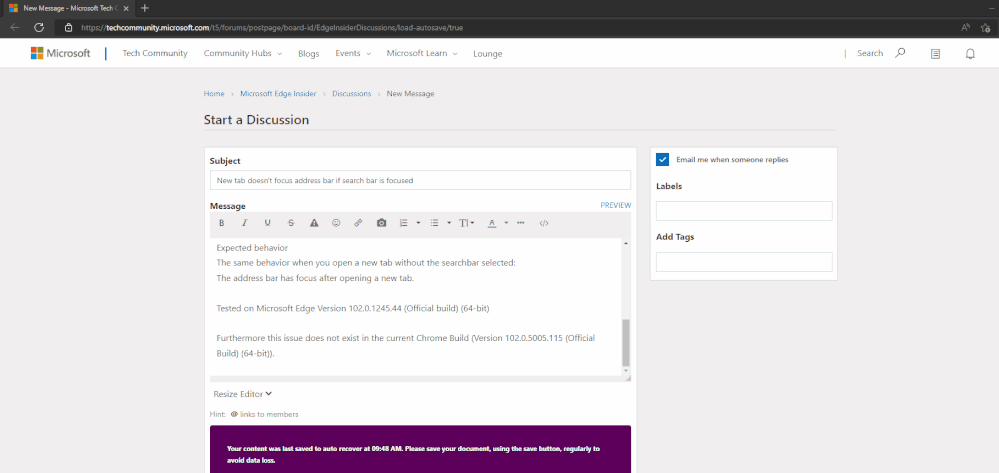
Task: Insert a spoiler tag using warning icon
Action: 314,223
